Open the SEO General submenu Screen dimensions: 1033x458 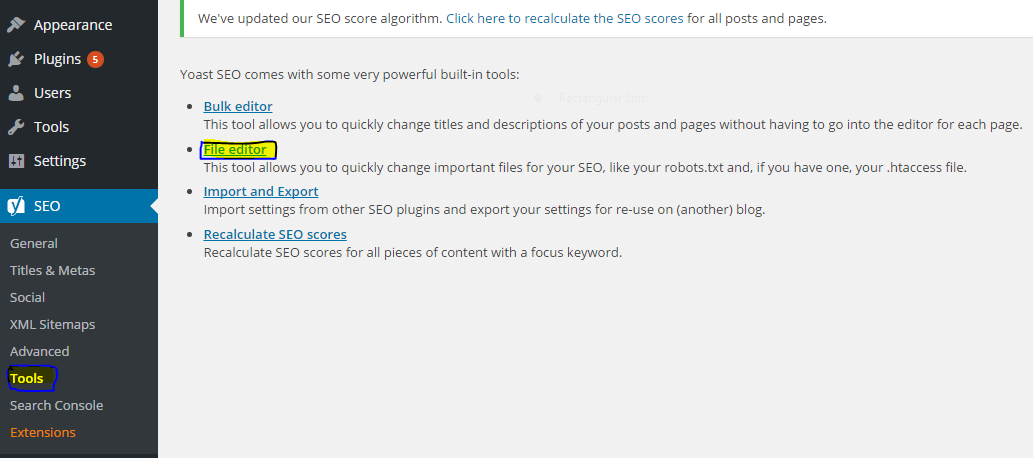[x=34, y=243]
